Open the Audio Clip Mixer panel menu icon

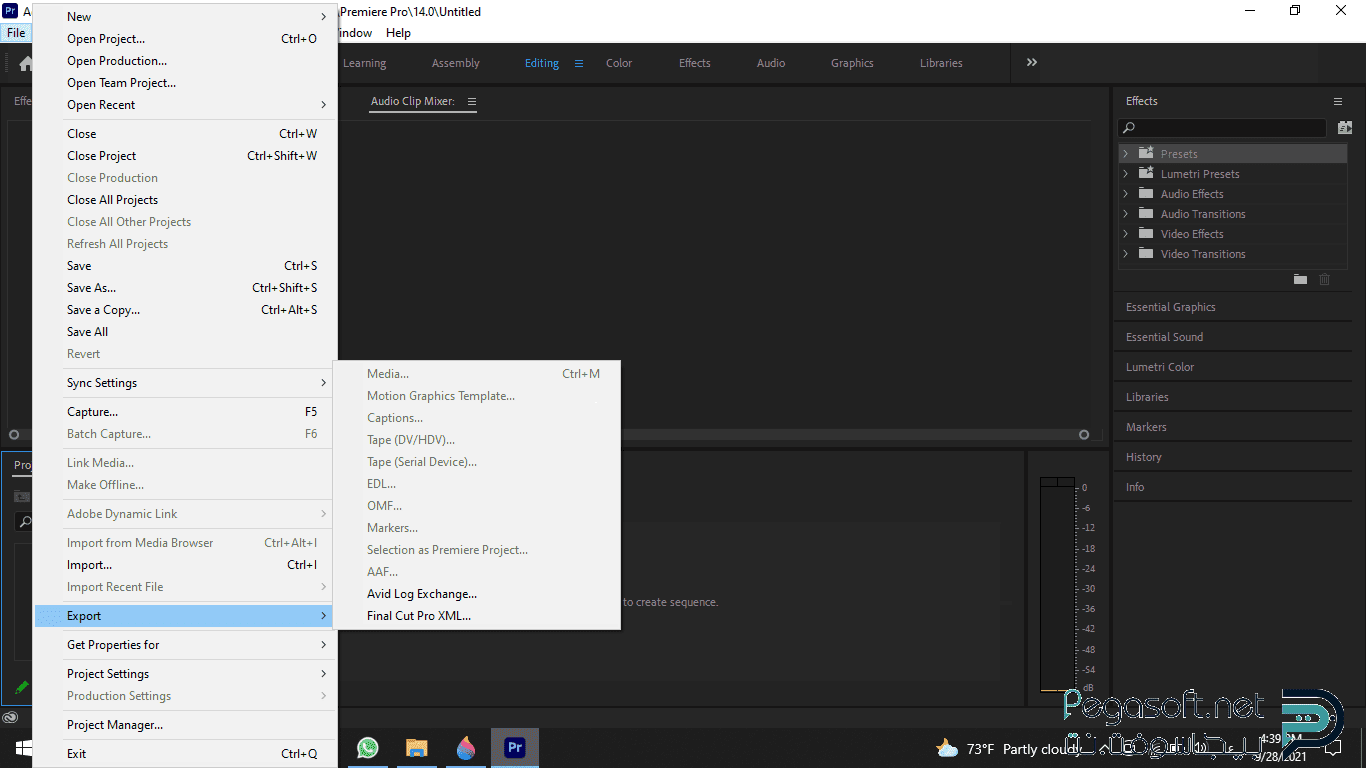[472, 101]
